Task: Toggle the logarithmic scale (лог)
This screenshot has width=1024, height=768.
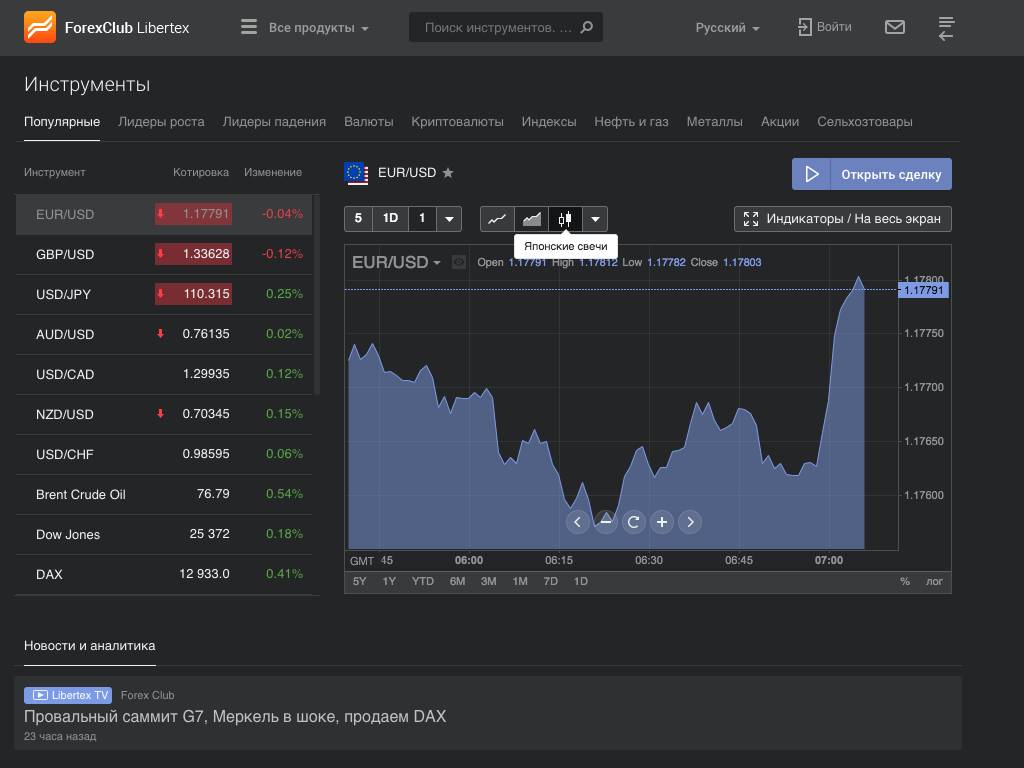Action: (x=934, y=581)
